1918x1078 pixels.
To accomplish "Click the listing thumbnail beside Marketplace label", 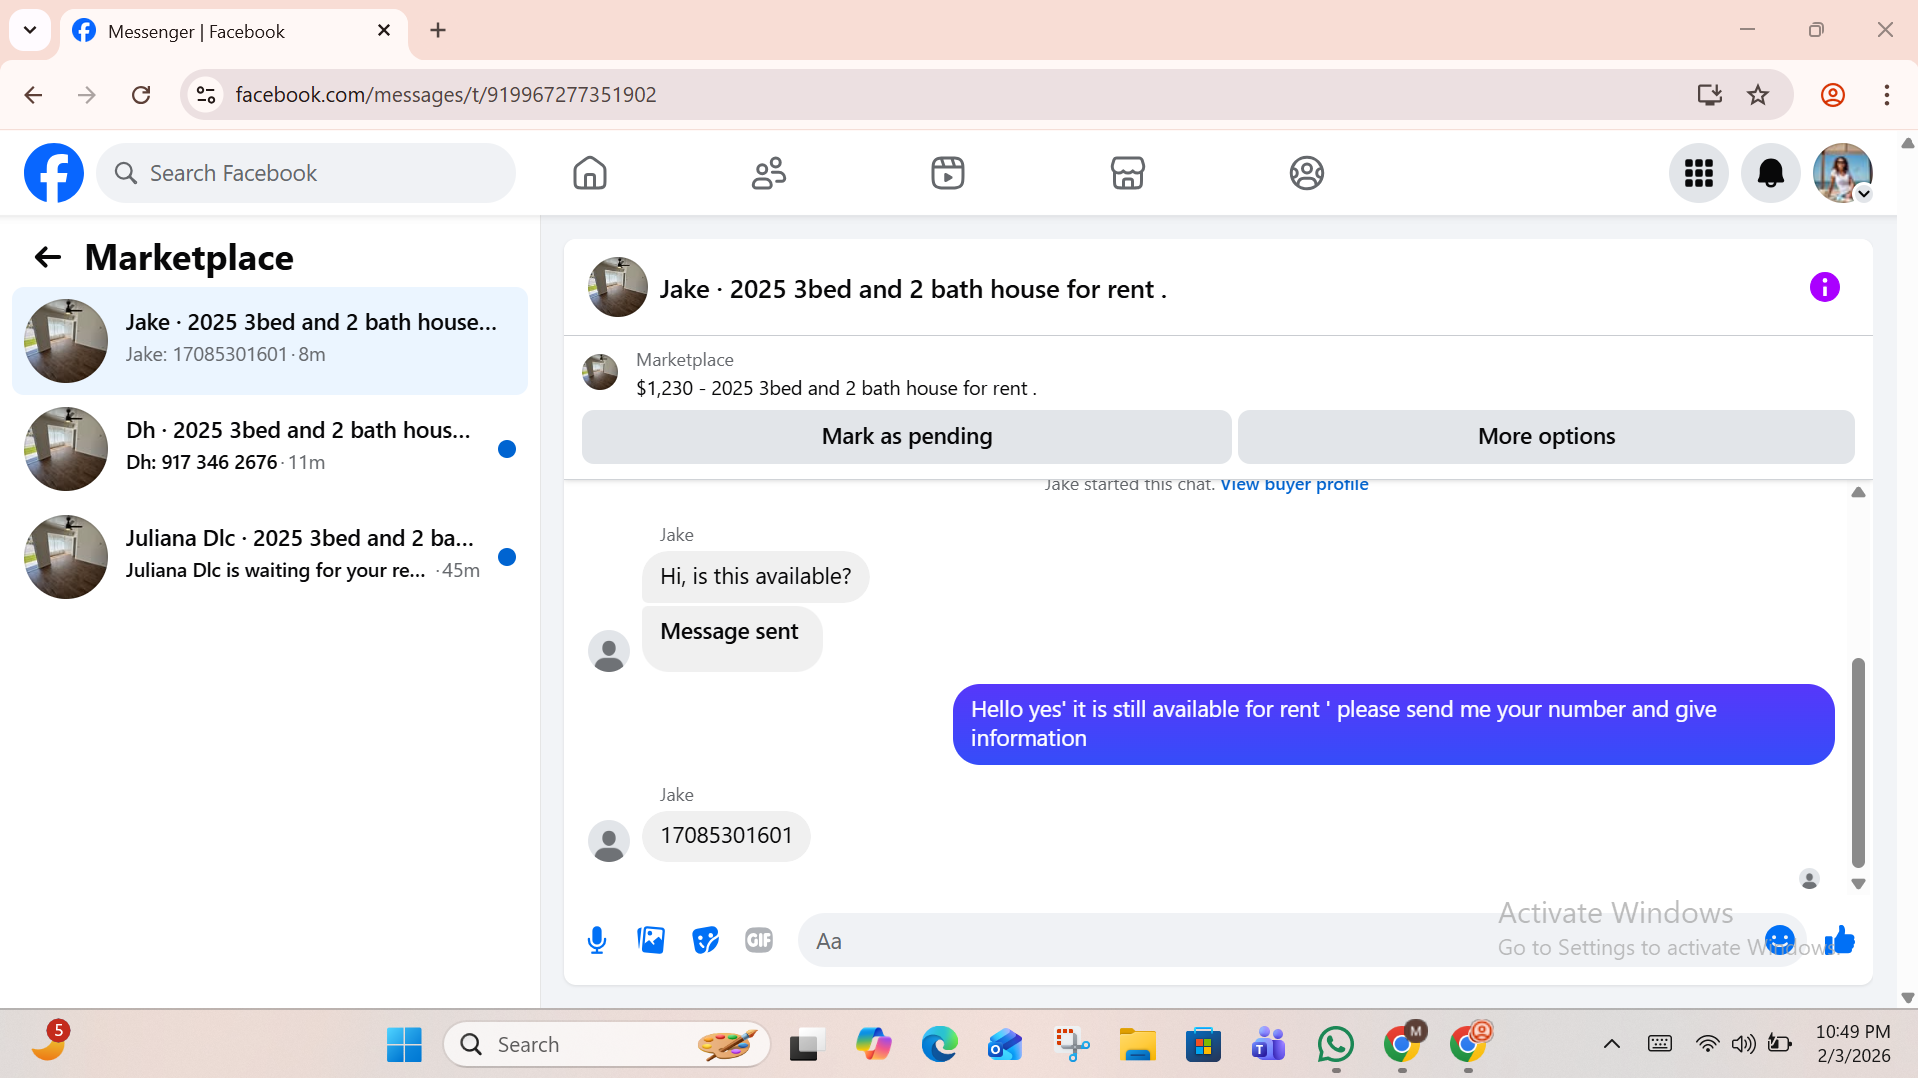I will point(600,372).
